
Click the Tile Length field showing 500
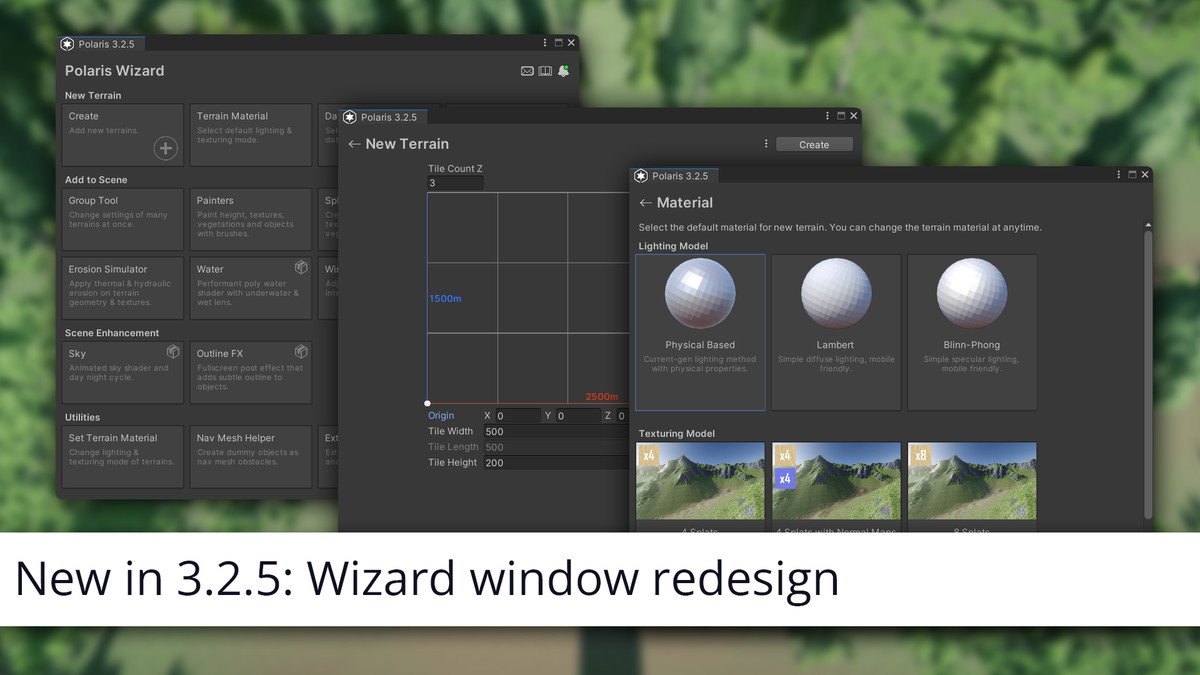[558, 448]
